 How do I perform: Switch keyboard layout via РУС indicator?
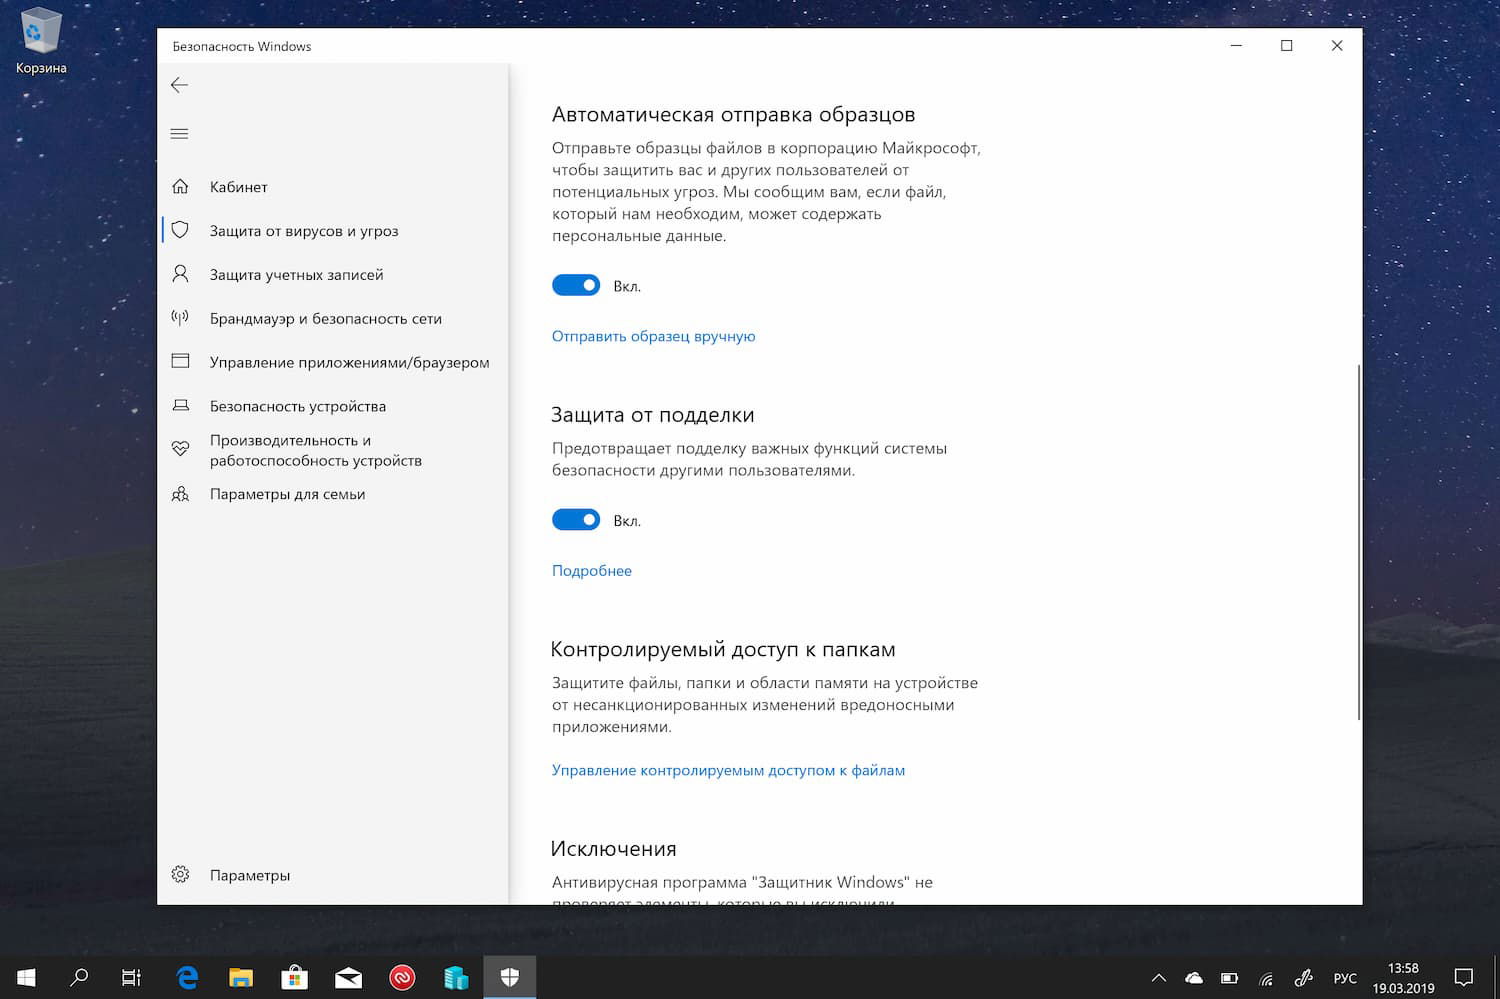[x=1345, y=977]
